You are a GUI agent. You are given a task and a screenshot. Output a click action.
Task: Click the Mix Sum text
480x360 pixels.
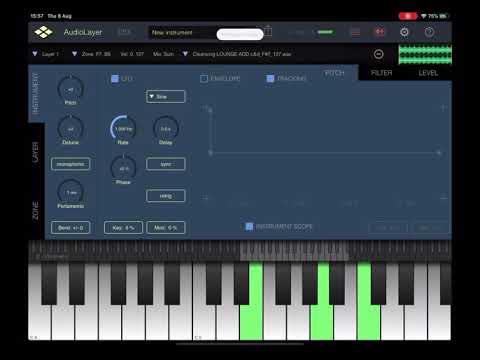163,54
